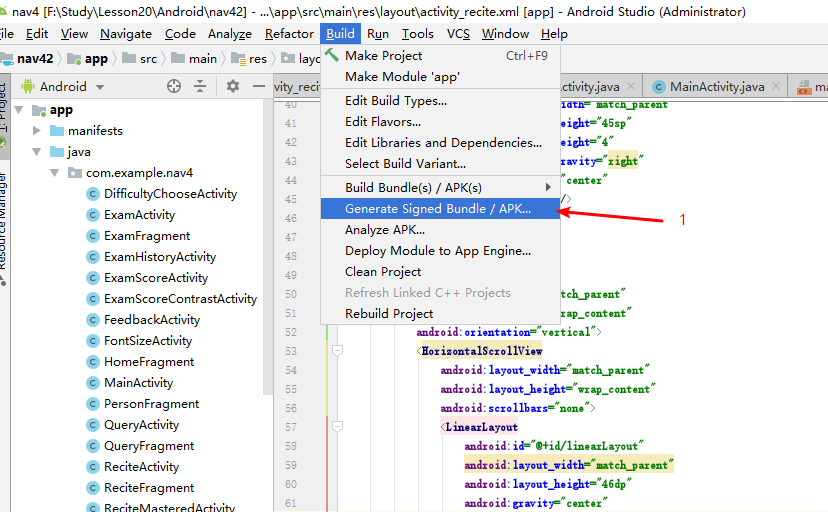
Task: Click Generate Signed Bundle / APK...
Action: 440,208
